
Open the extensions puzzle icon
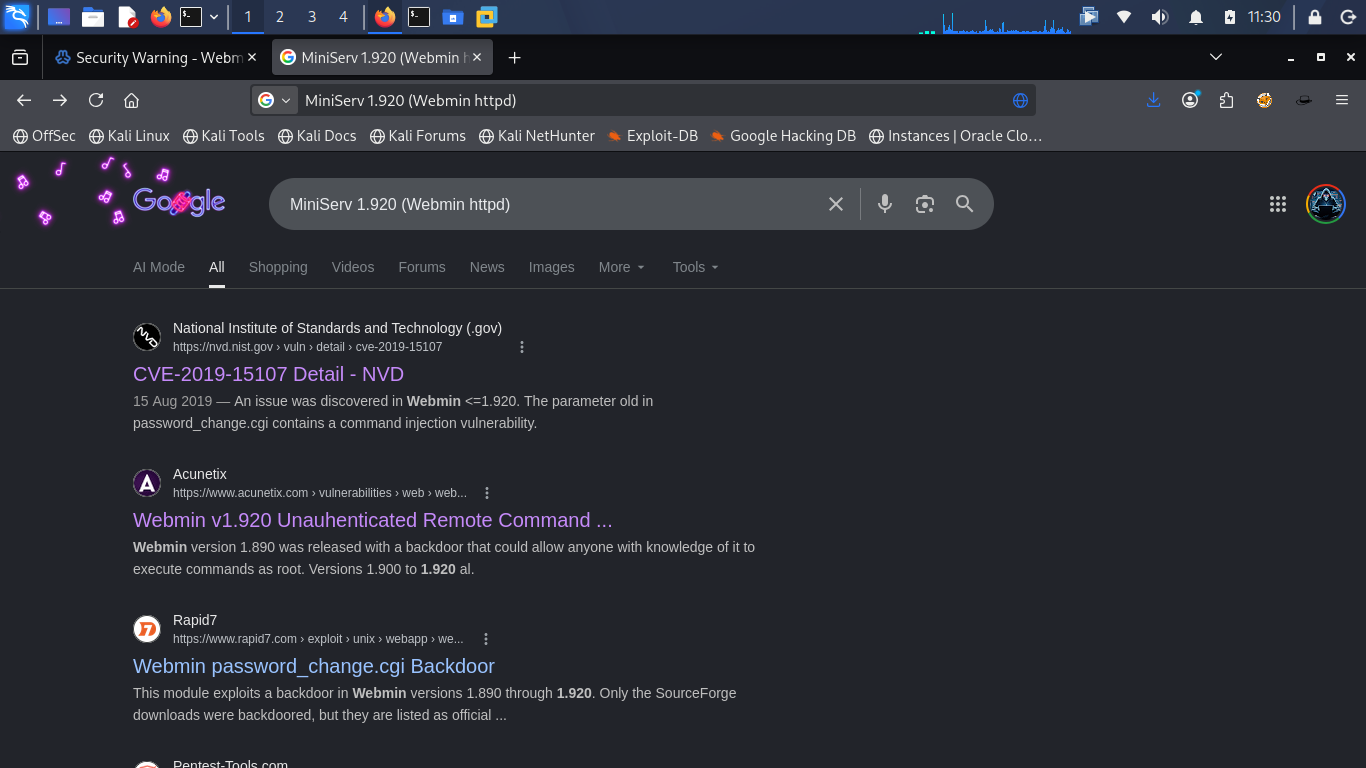tap(1227, 100)
